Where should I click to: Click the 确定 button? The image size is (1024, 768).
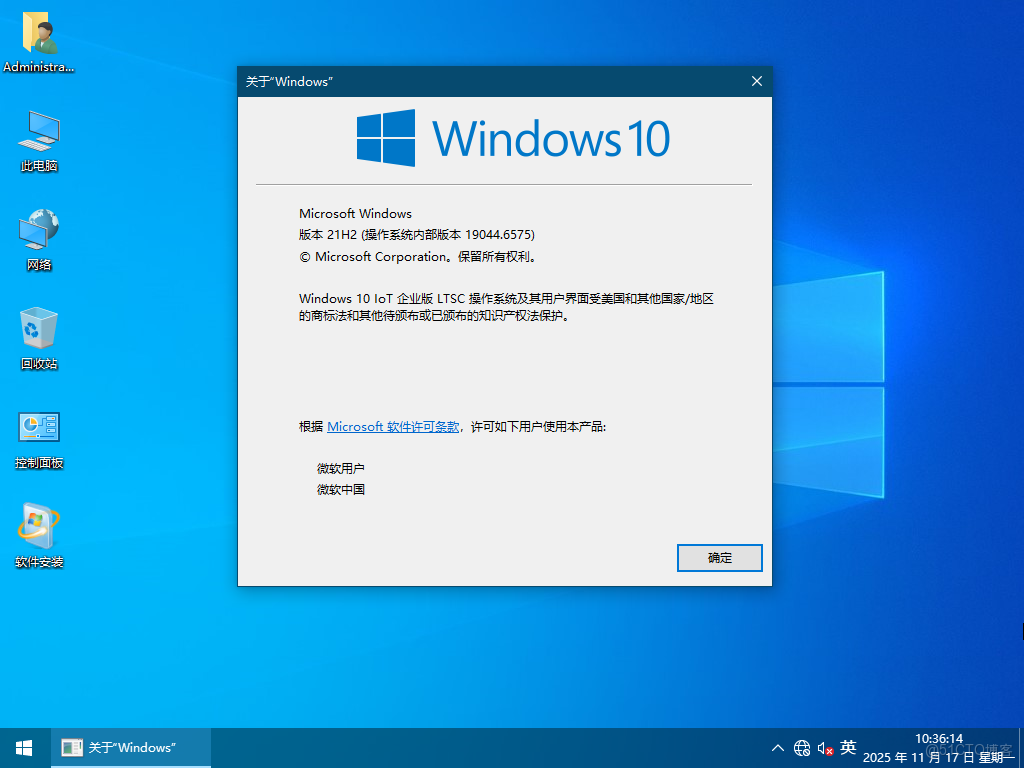[719, 557]
